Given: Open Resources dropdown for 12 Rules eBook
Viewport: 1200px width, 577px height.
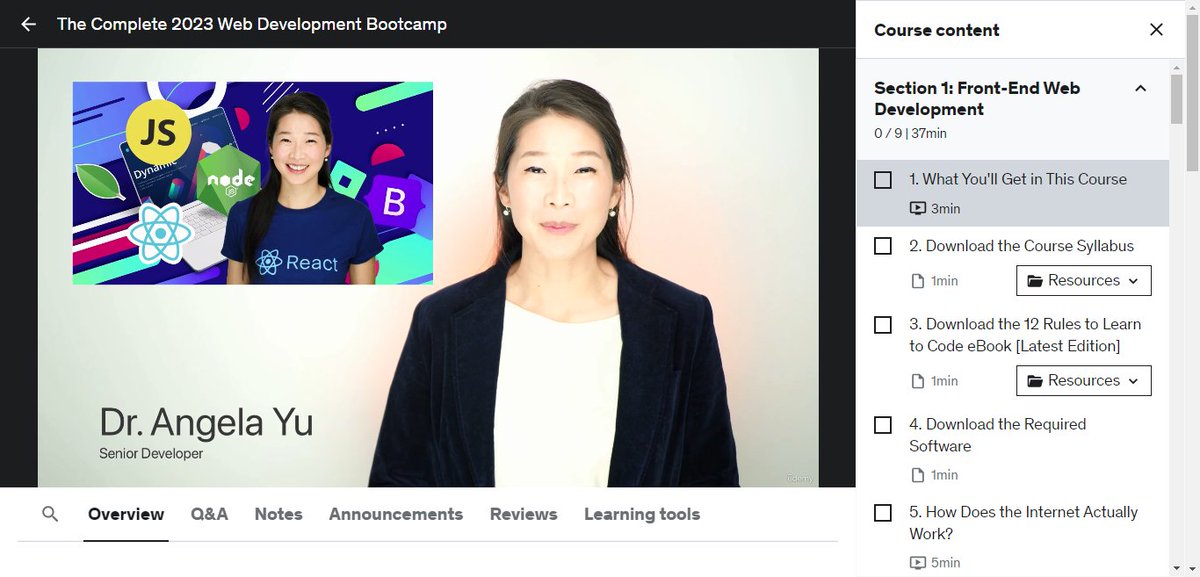Looking at the screenshot, I should (1084, 380).
